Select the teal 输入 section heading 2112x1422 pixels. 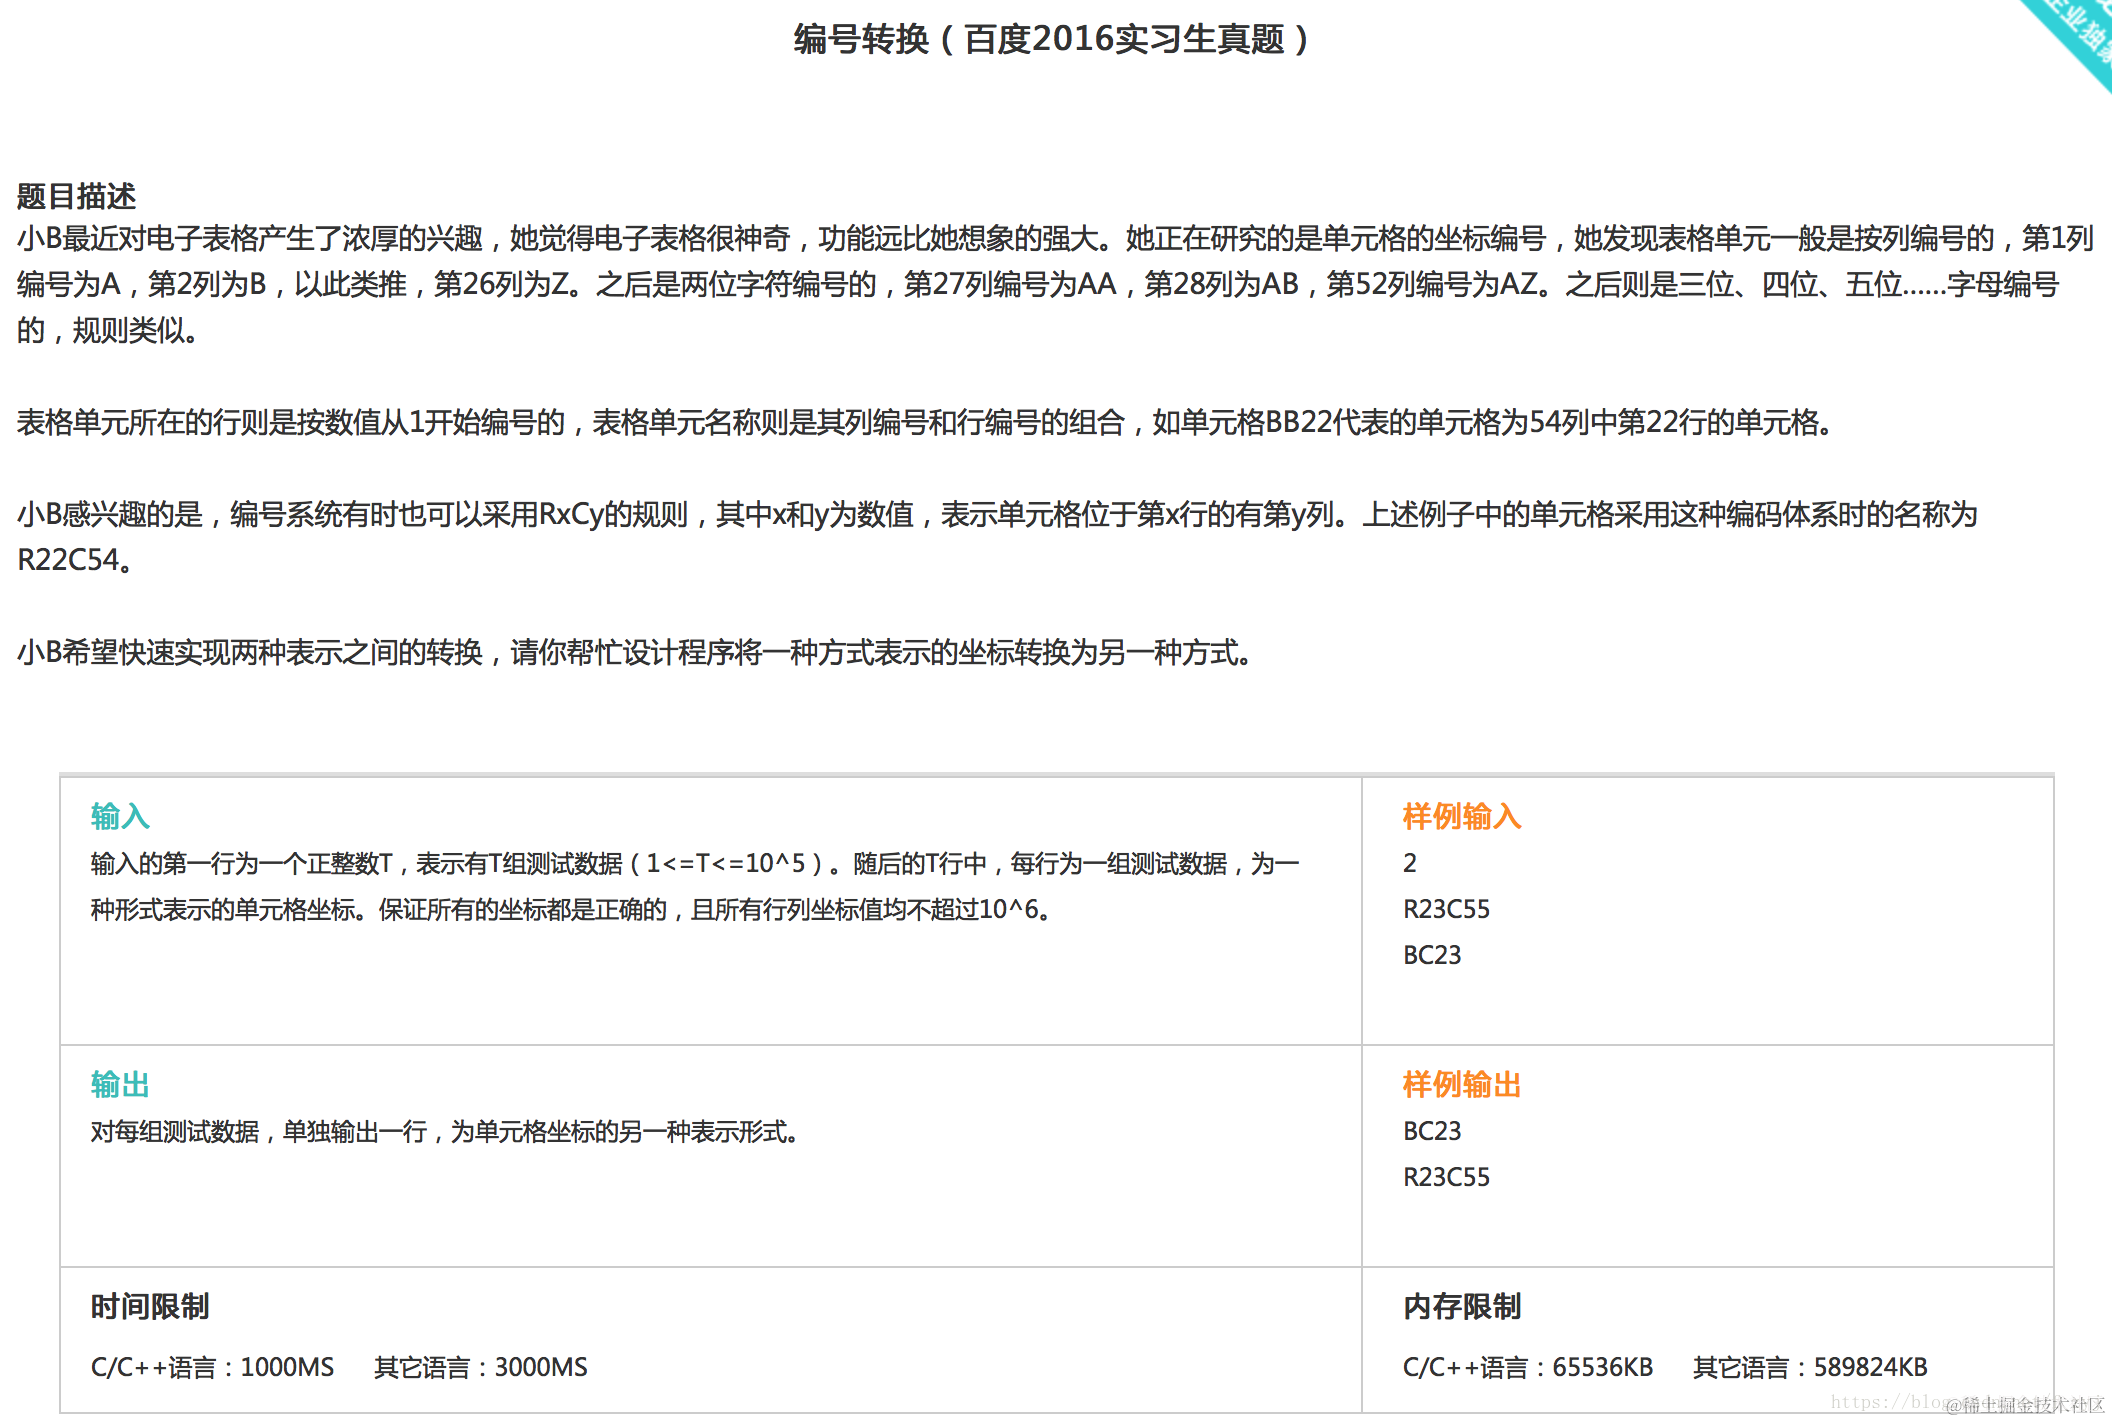(120, 816)
